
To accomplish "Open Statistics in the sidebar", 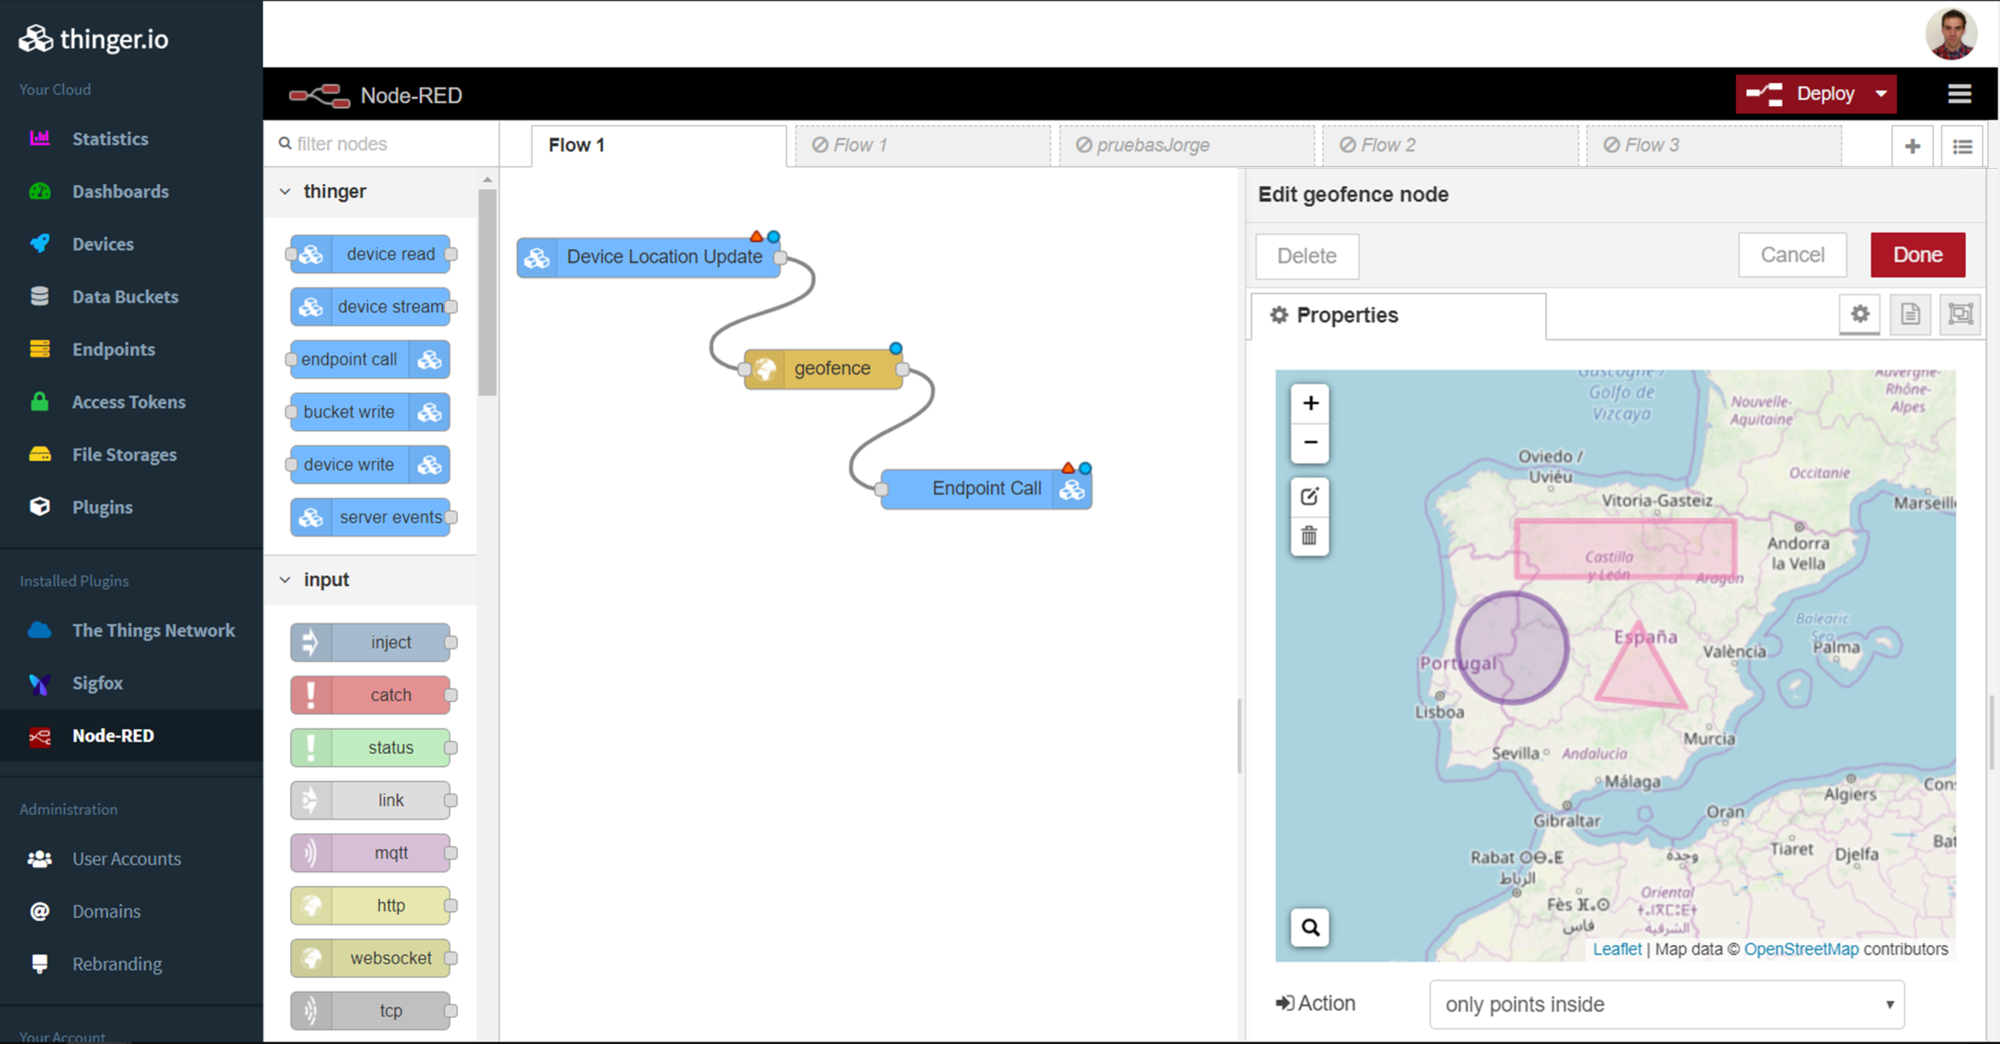I will [x=110, y=139].
